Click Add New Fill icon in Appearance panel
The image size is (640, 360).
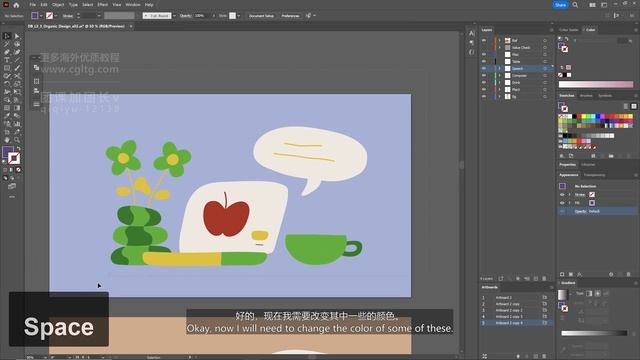(x=571, y=274)
